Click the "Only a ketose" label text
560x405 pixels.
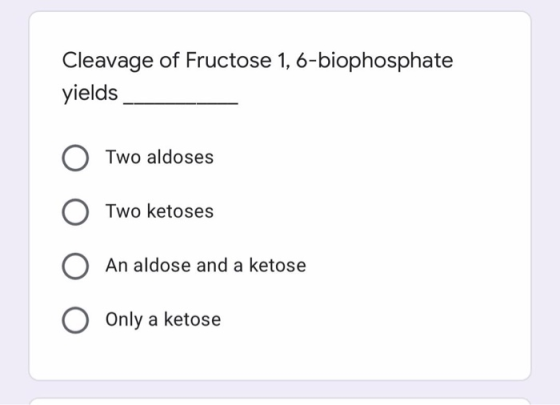tap(163, 319)
